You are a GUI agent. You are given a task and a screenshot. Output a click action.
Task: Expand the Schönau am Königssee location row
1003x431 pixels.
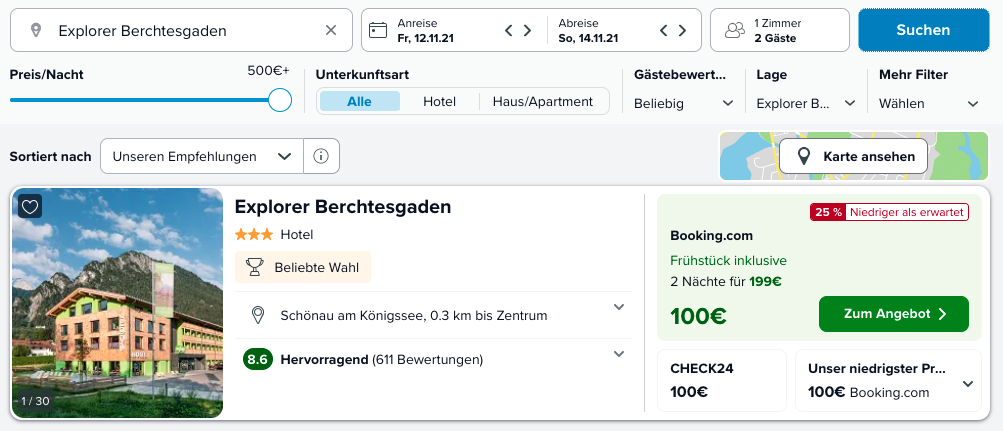click(434, 315)
